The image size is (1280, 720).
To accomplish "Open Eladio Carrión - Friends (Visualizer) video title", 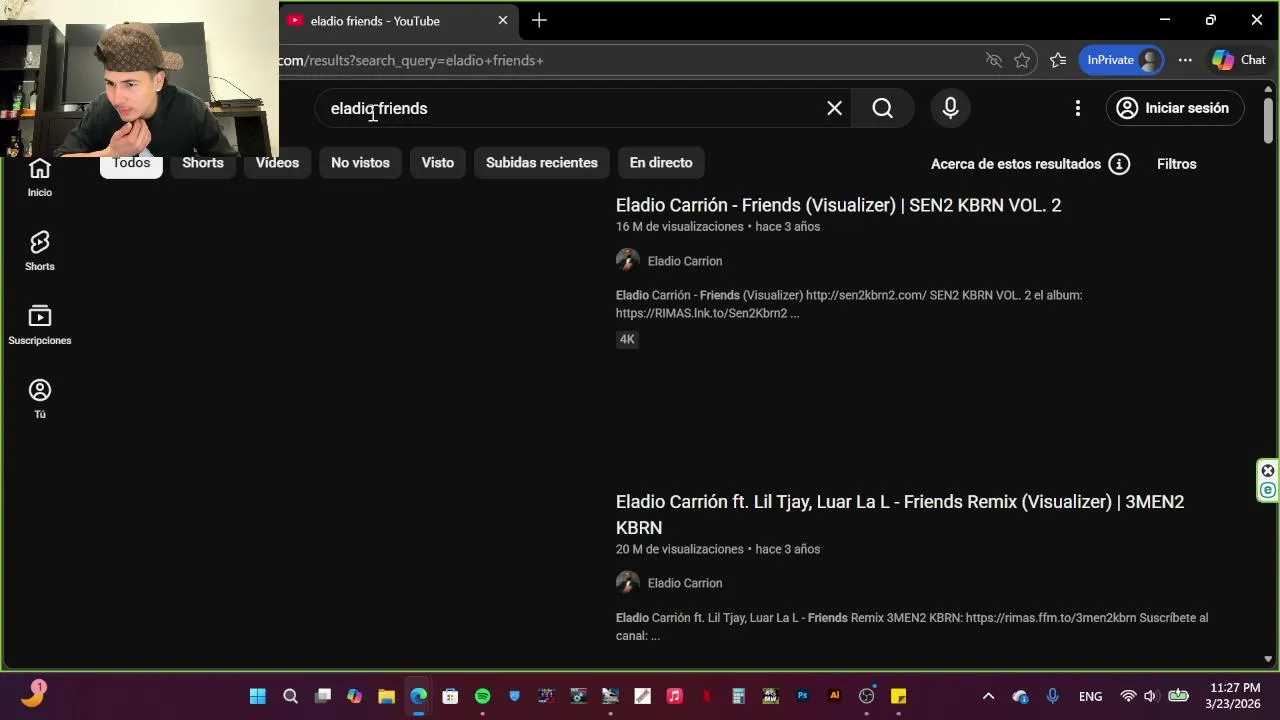I will click(838, 205).
